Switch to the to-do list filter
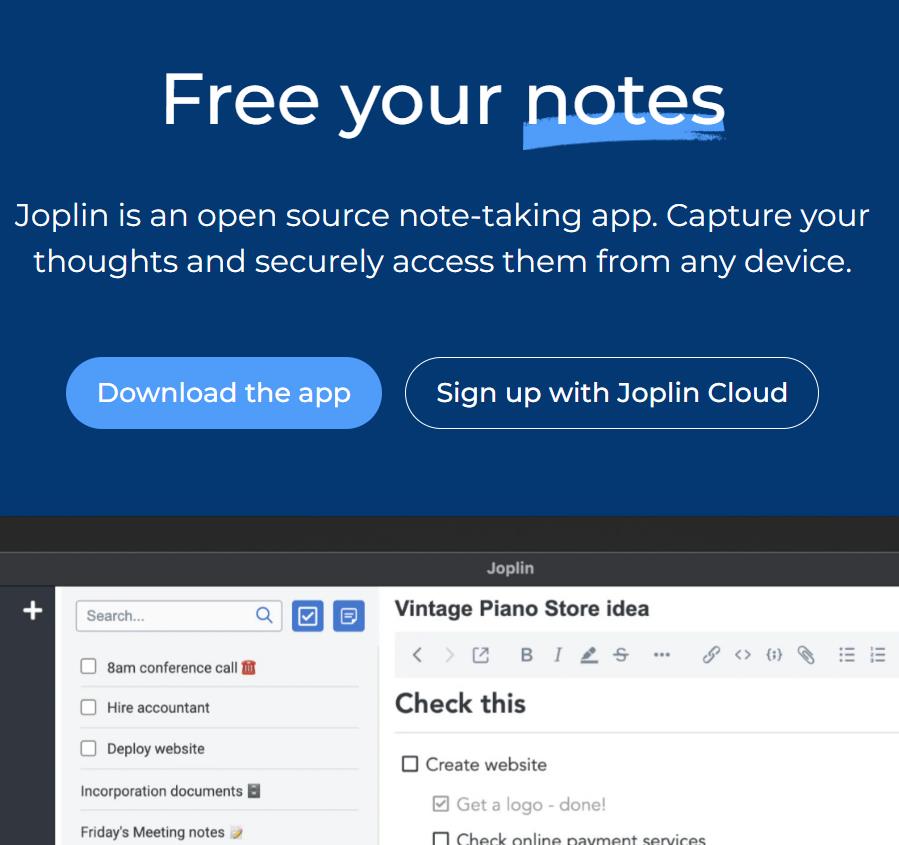This screenshot has height=845, width=899. click(308, 616)
